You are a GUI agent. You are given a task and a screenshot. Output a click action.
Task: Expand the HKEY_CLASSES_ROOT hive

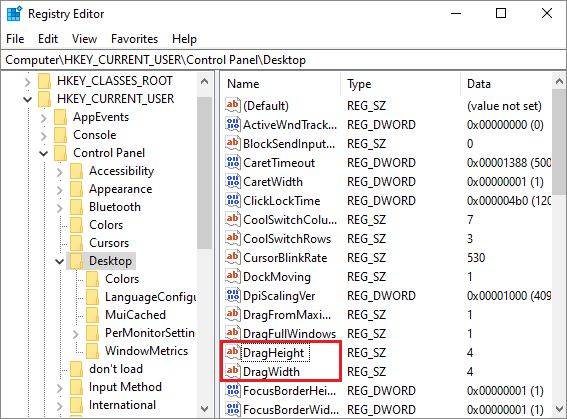27,82
